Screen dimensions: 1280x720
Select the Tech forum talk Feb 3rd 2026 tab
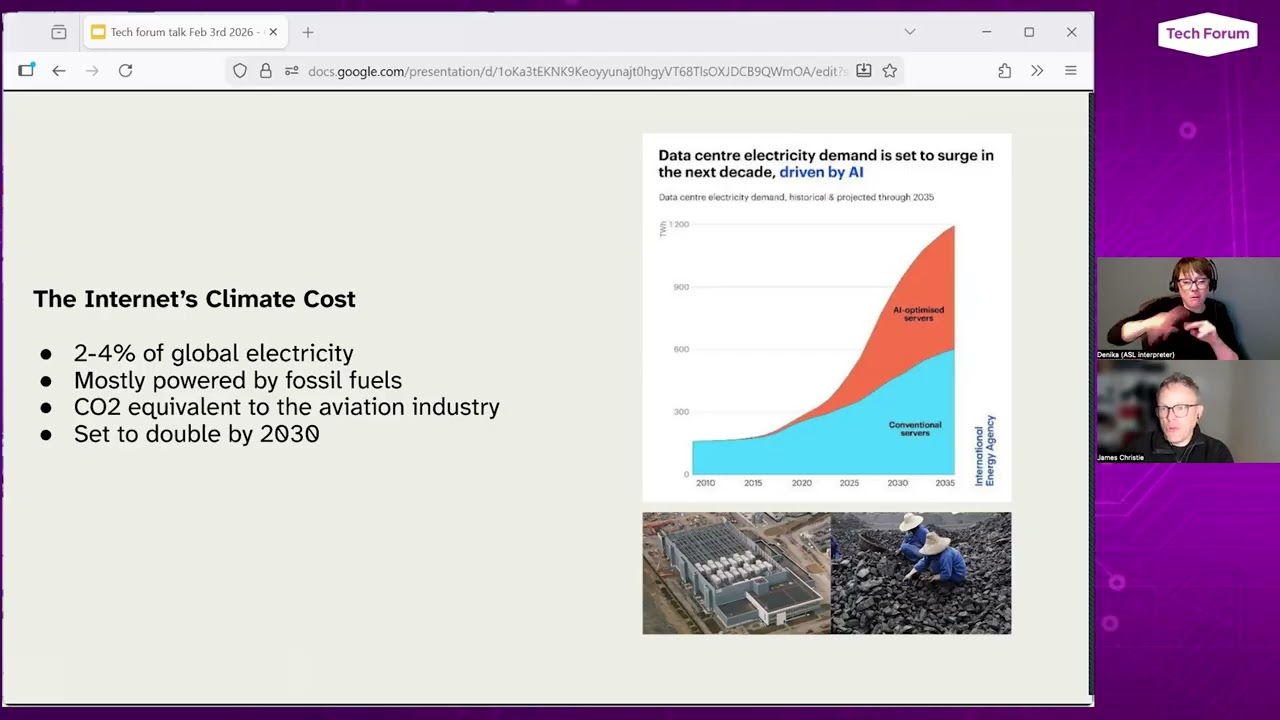(x=185, y=32)
